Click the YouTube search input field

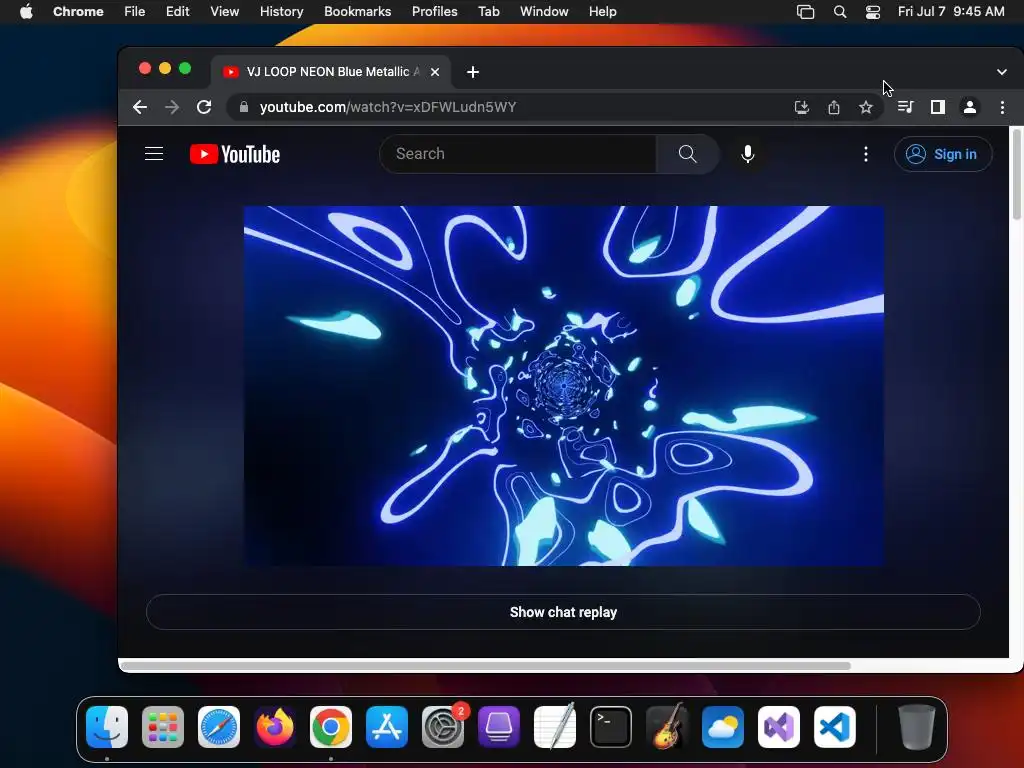518,154
